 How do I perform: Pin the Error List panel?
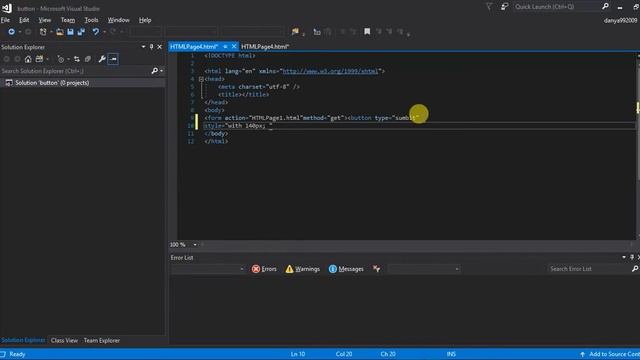tap(632, 257)
